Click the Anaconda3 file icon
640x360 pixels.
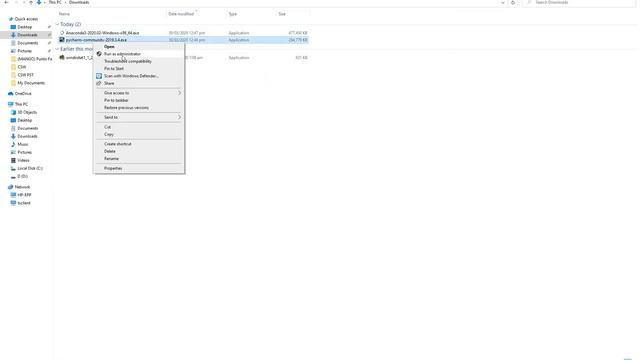click(62, 33)
